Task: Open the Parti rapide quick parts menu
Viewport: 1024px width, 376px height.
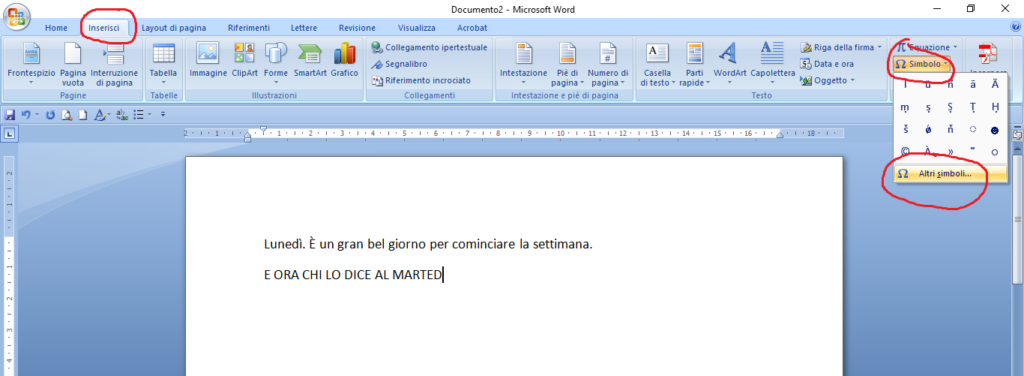Action: (694, 64)
